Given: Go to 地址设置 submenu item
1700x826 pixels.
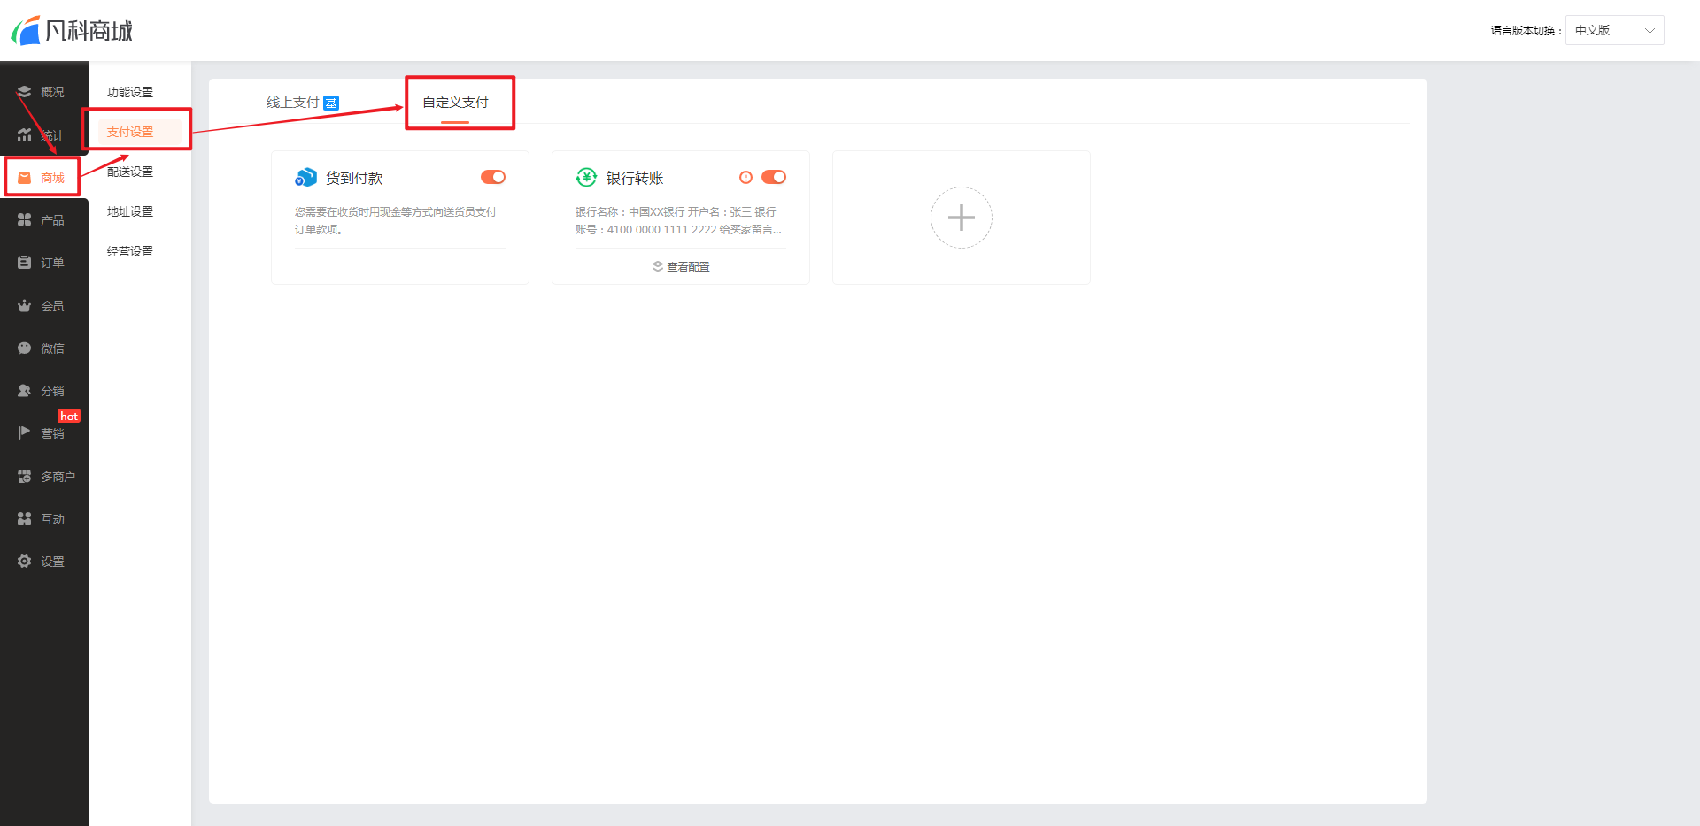Looking at the screenshot, I should 130,212.
